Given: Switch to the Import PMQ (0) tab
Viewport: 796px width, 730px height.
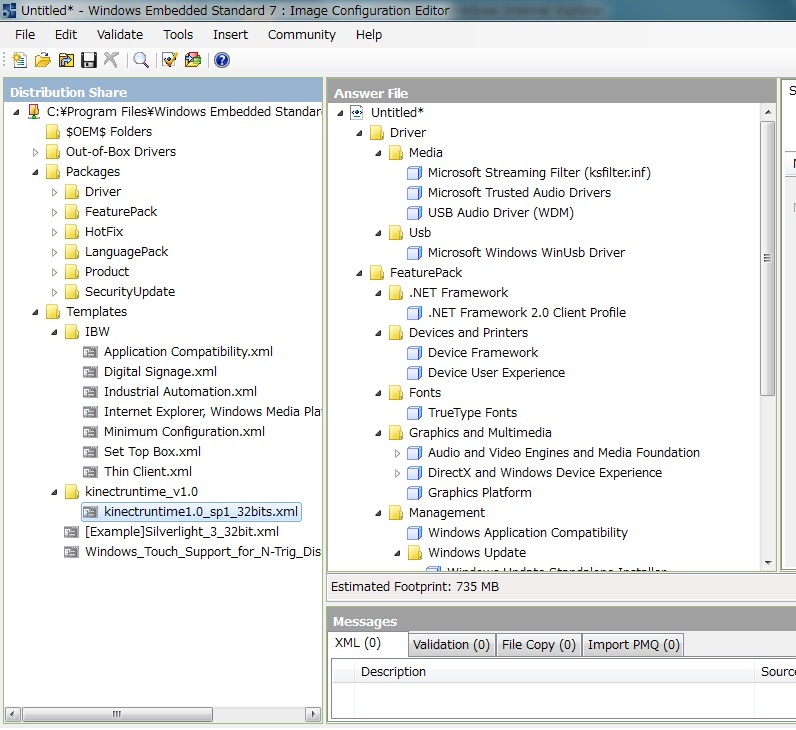Looking at the screenshot, I should click(633, 645).
